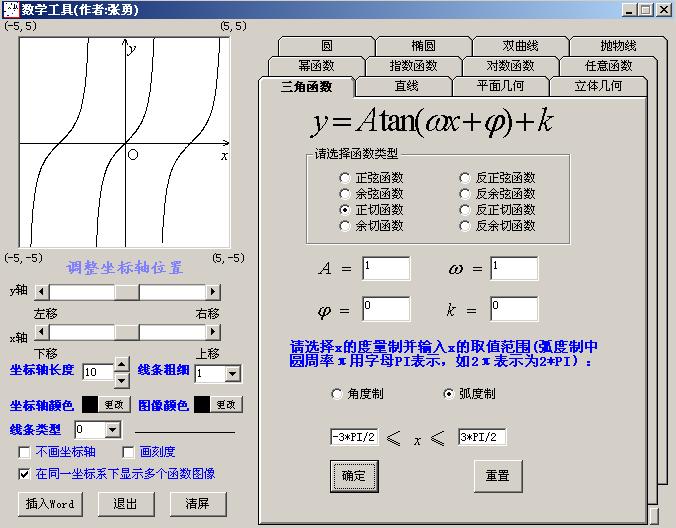Click 退出 button

tap(125, 503)
